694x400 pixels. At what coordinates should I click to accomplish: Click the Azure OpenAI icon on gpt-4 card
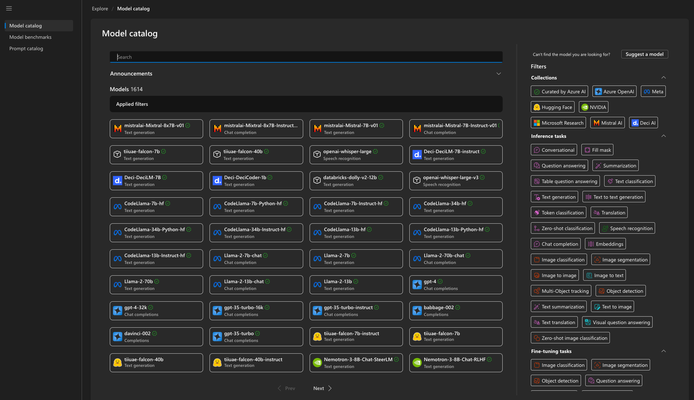[417, 285]
